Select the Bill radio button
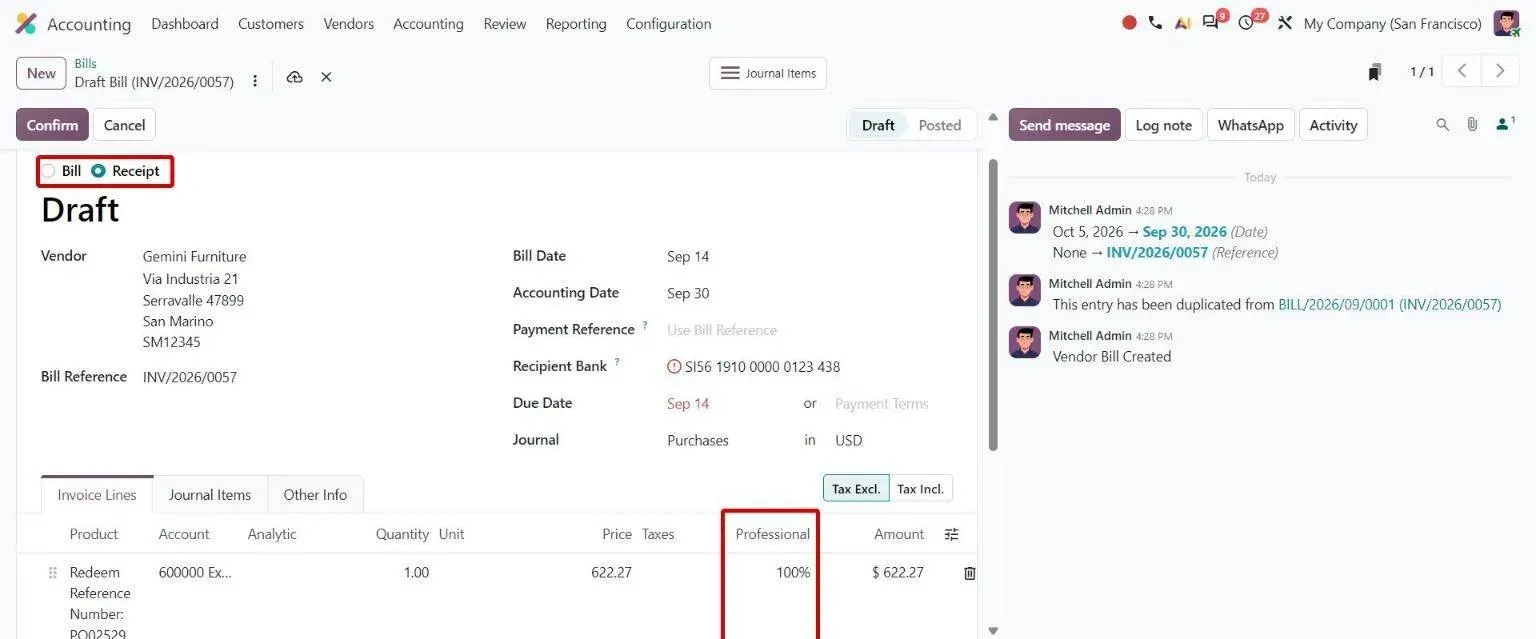The height and width of the screenshot is (639, 1536). [49, 171]
